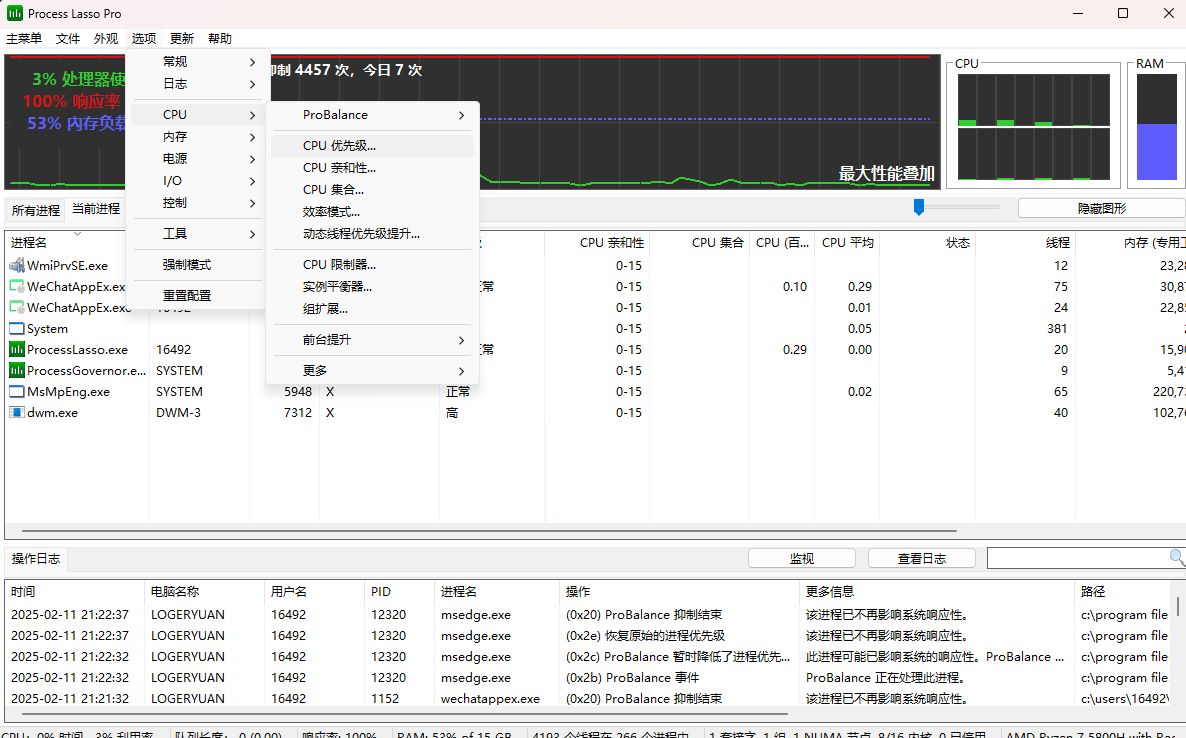This screenshot has width=1186, height=738.
Task: Open 动态线程优先级提升... option
Action: click(372, 234)
